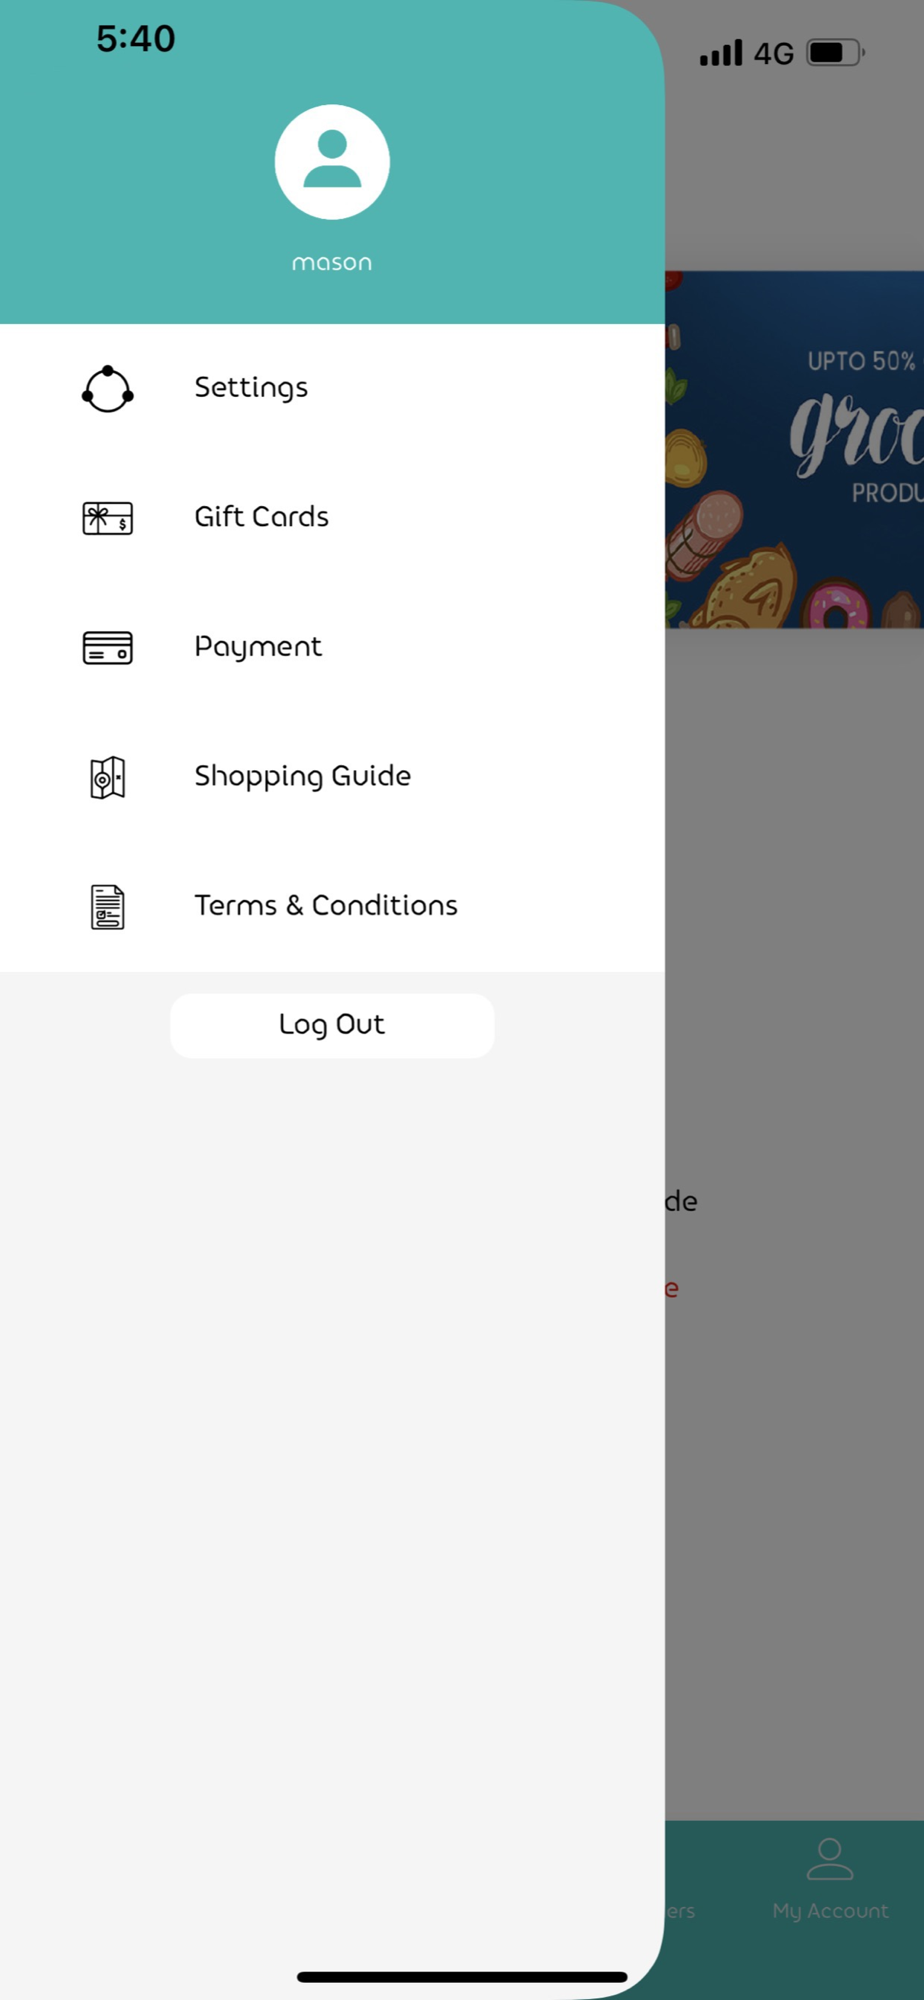Screen dimensions: 924x2000
Task: Tap the Shopping Guide map icon
Action: [x=108, y=777]
